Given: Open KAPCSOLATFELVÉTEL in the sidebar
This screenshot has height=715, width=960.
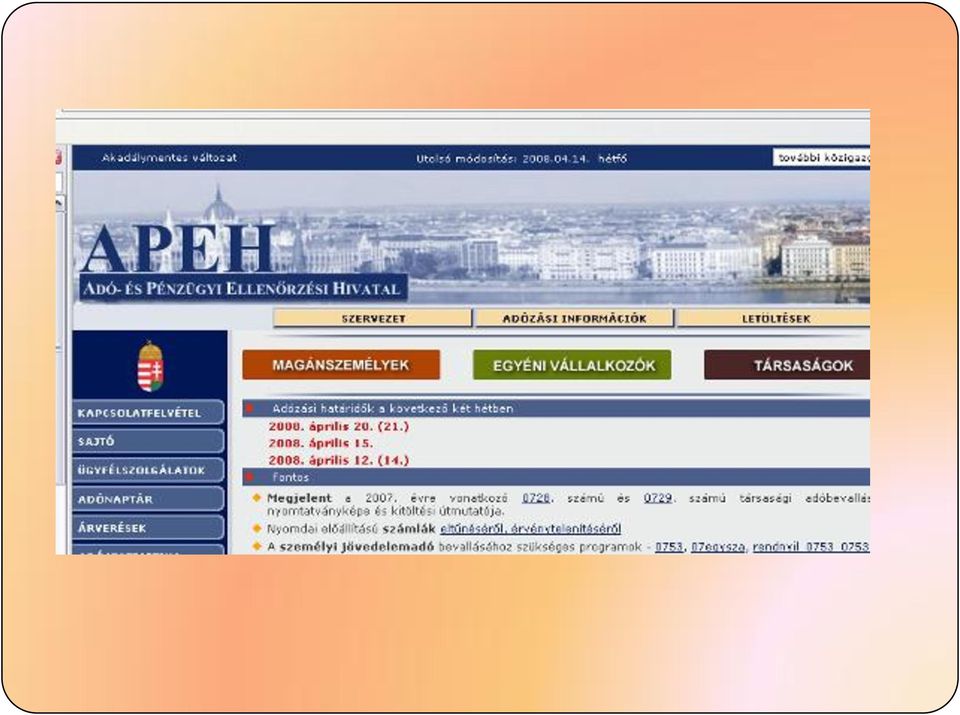Looking at the screenshot, I should pyautogui.click(x=148, y=413).
